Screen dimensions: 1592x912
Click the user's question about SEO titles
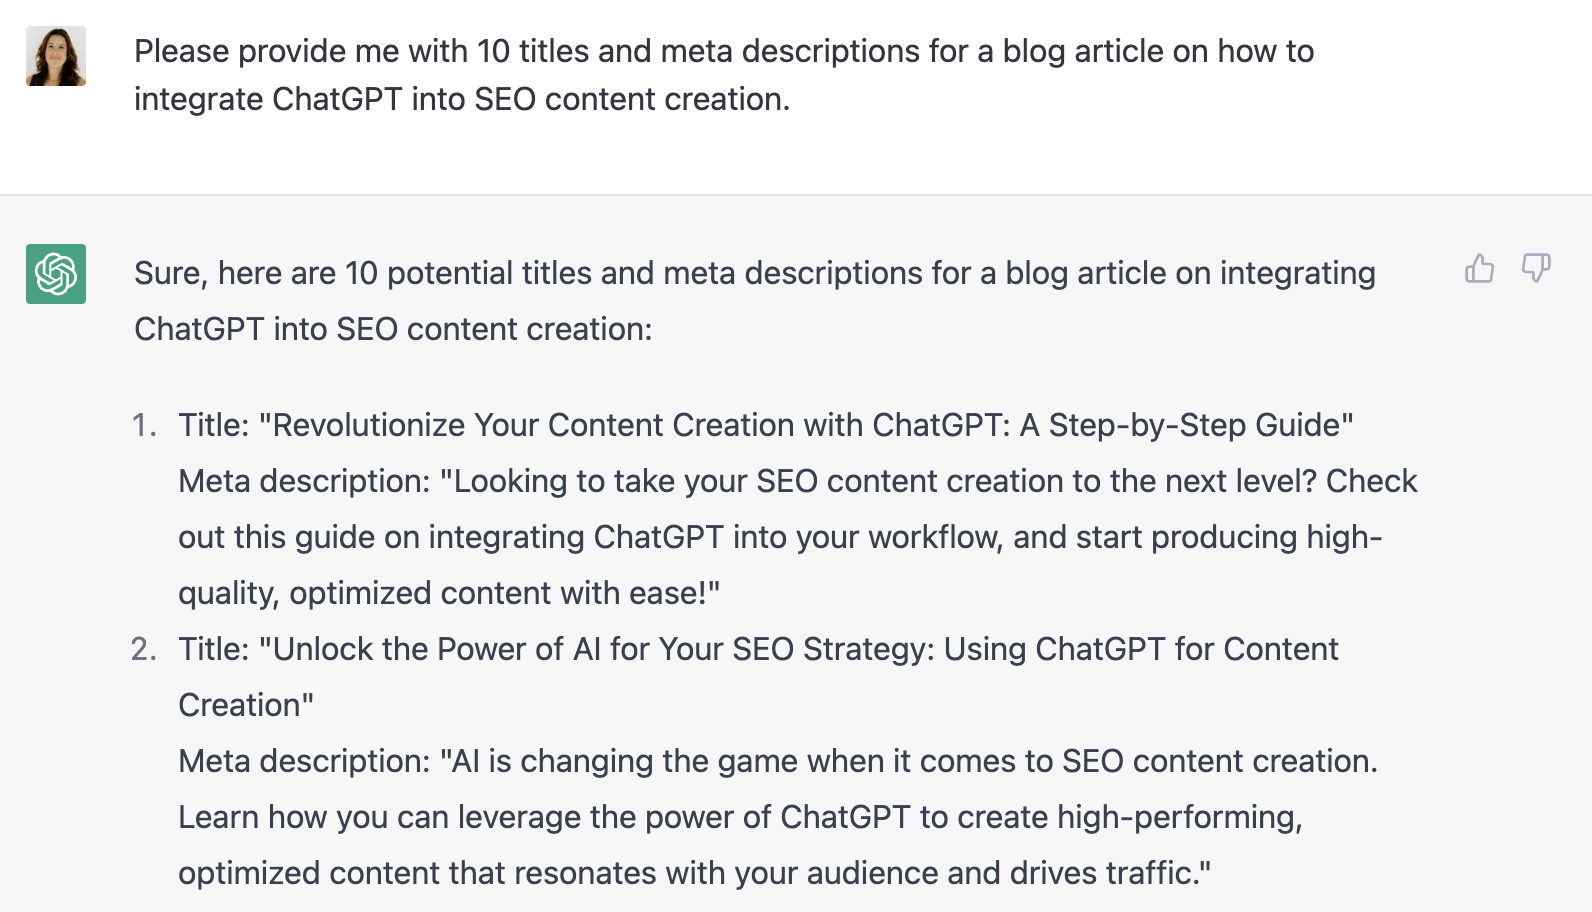click(x=723, y=75)
